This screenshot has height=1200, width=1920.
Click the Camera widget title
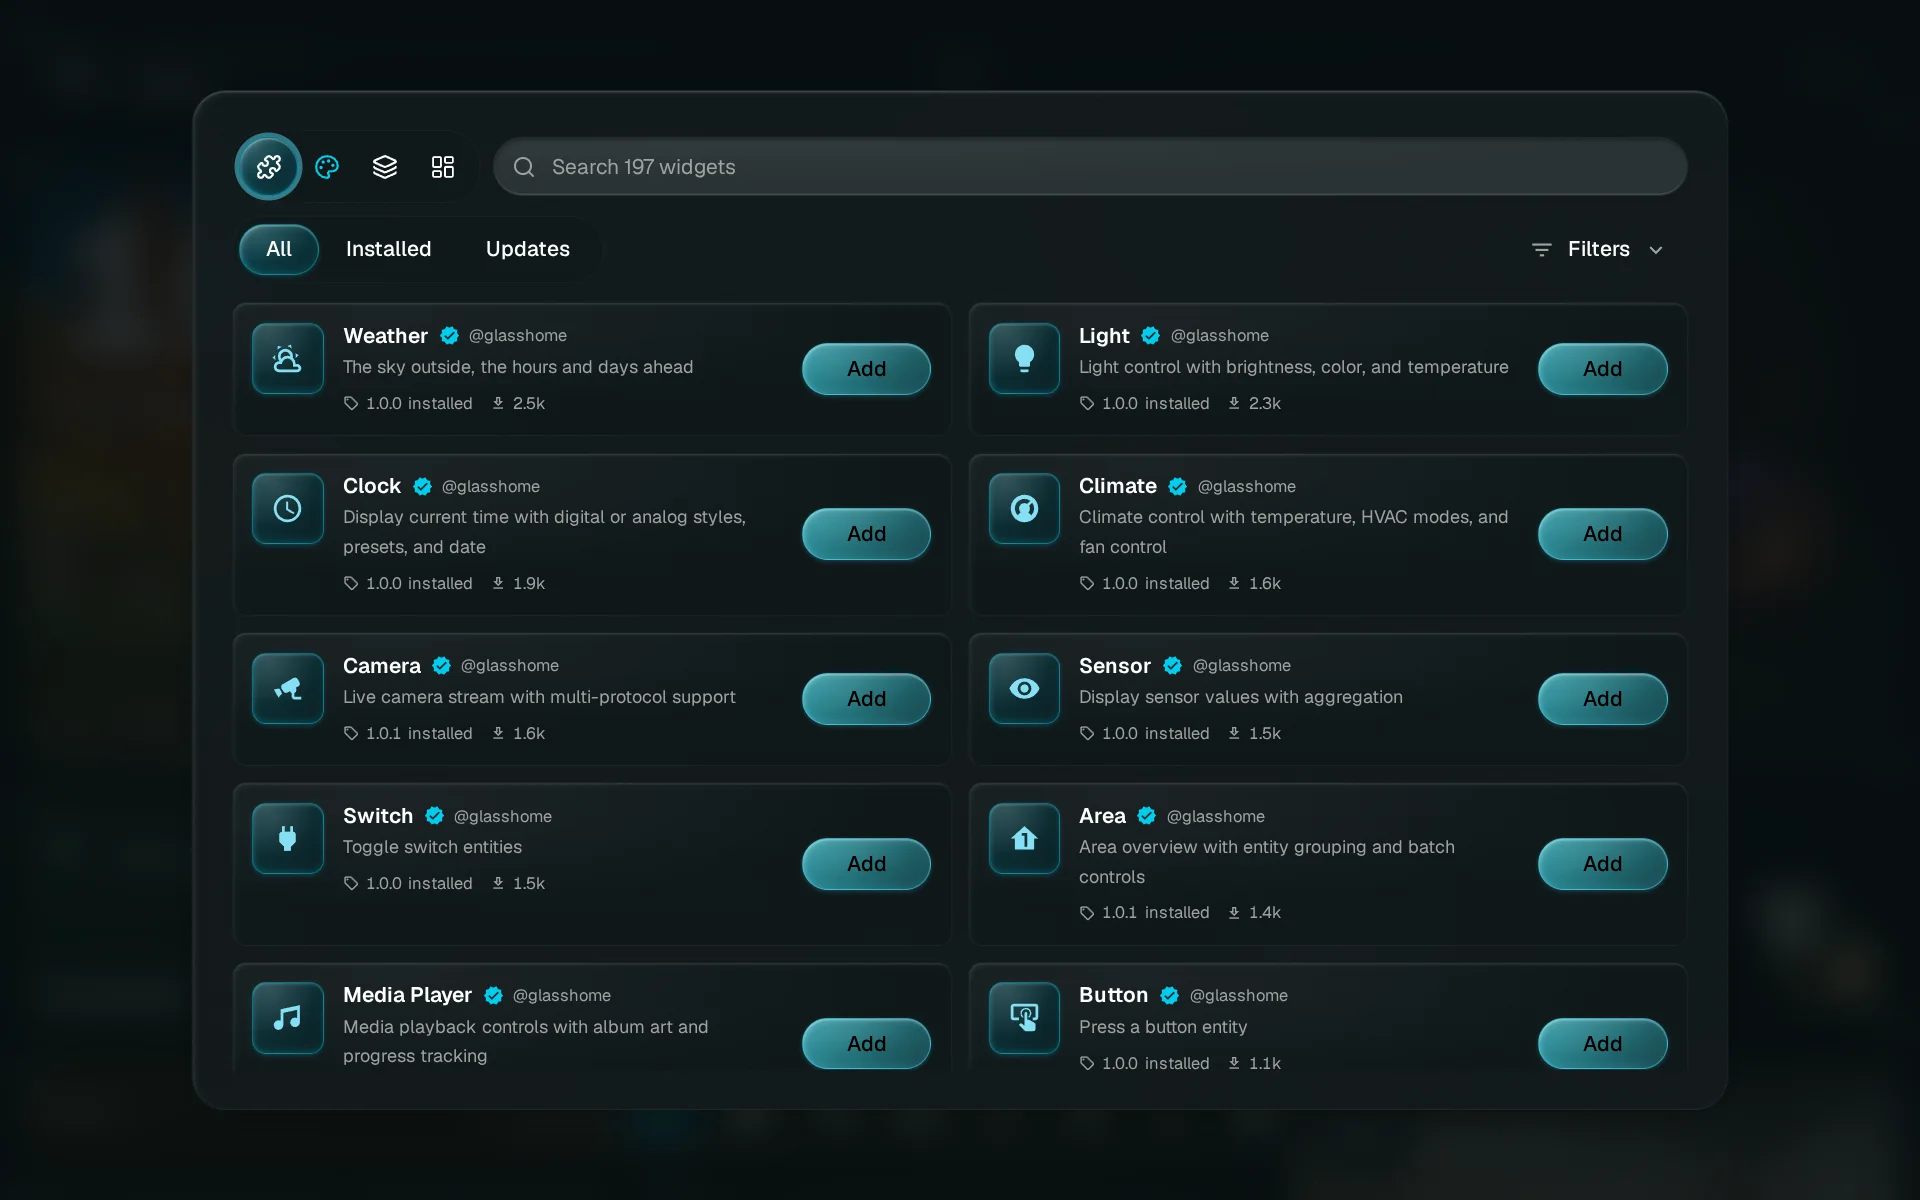click(382, 666)
